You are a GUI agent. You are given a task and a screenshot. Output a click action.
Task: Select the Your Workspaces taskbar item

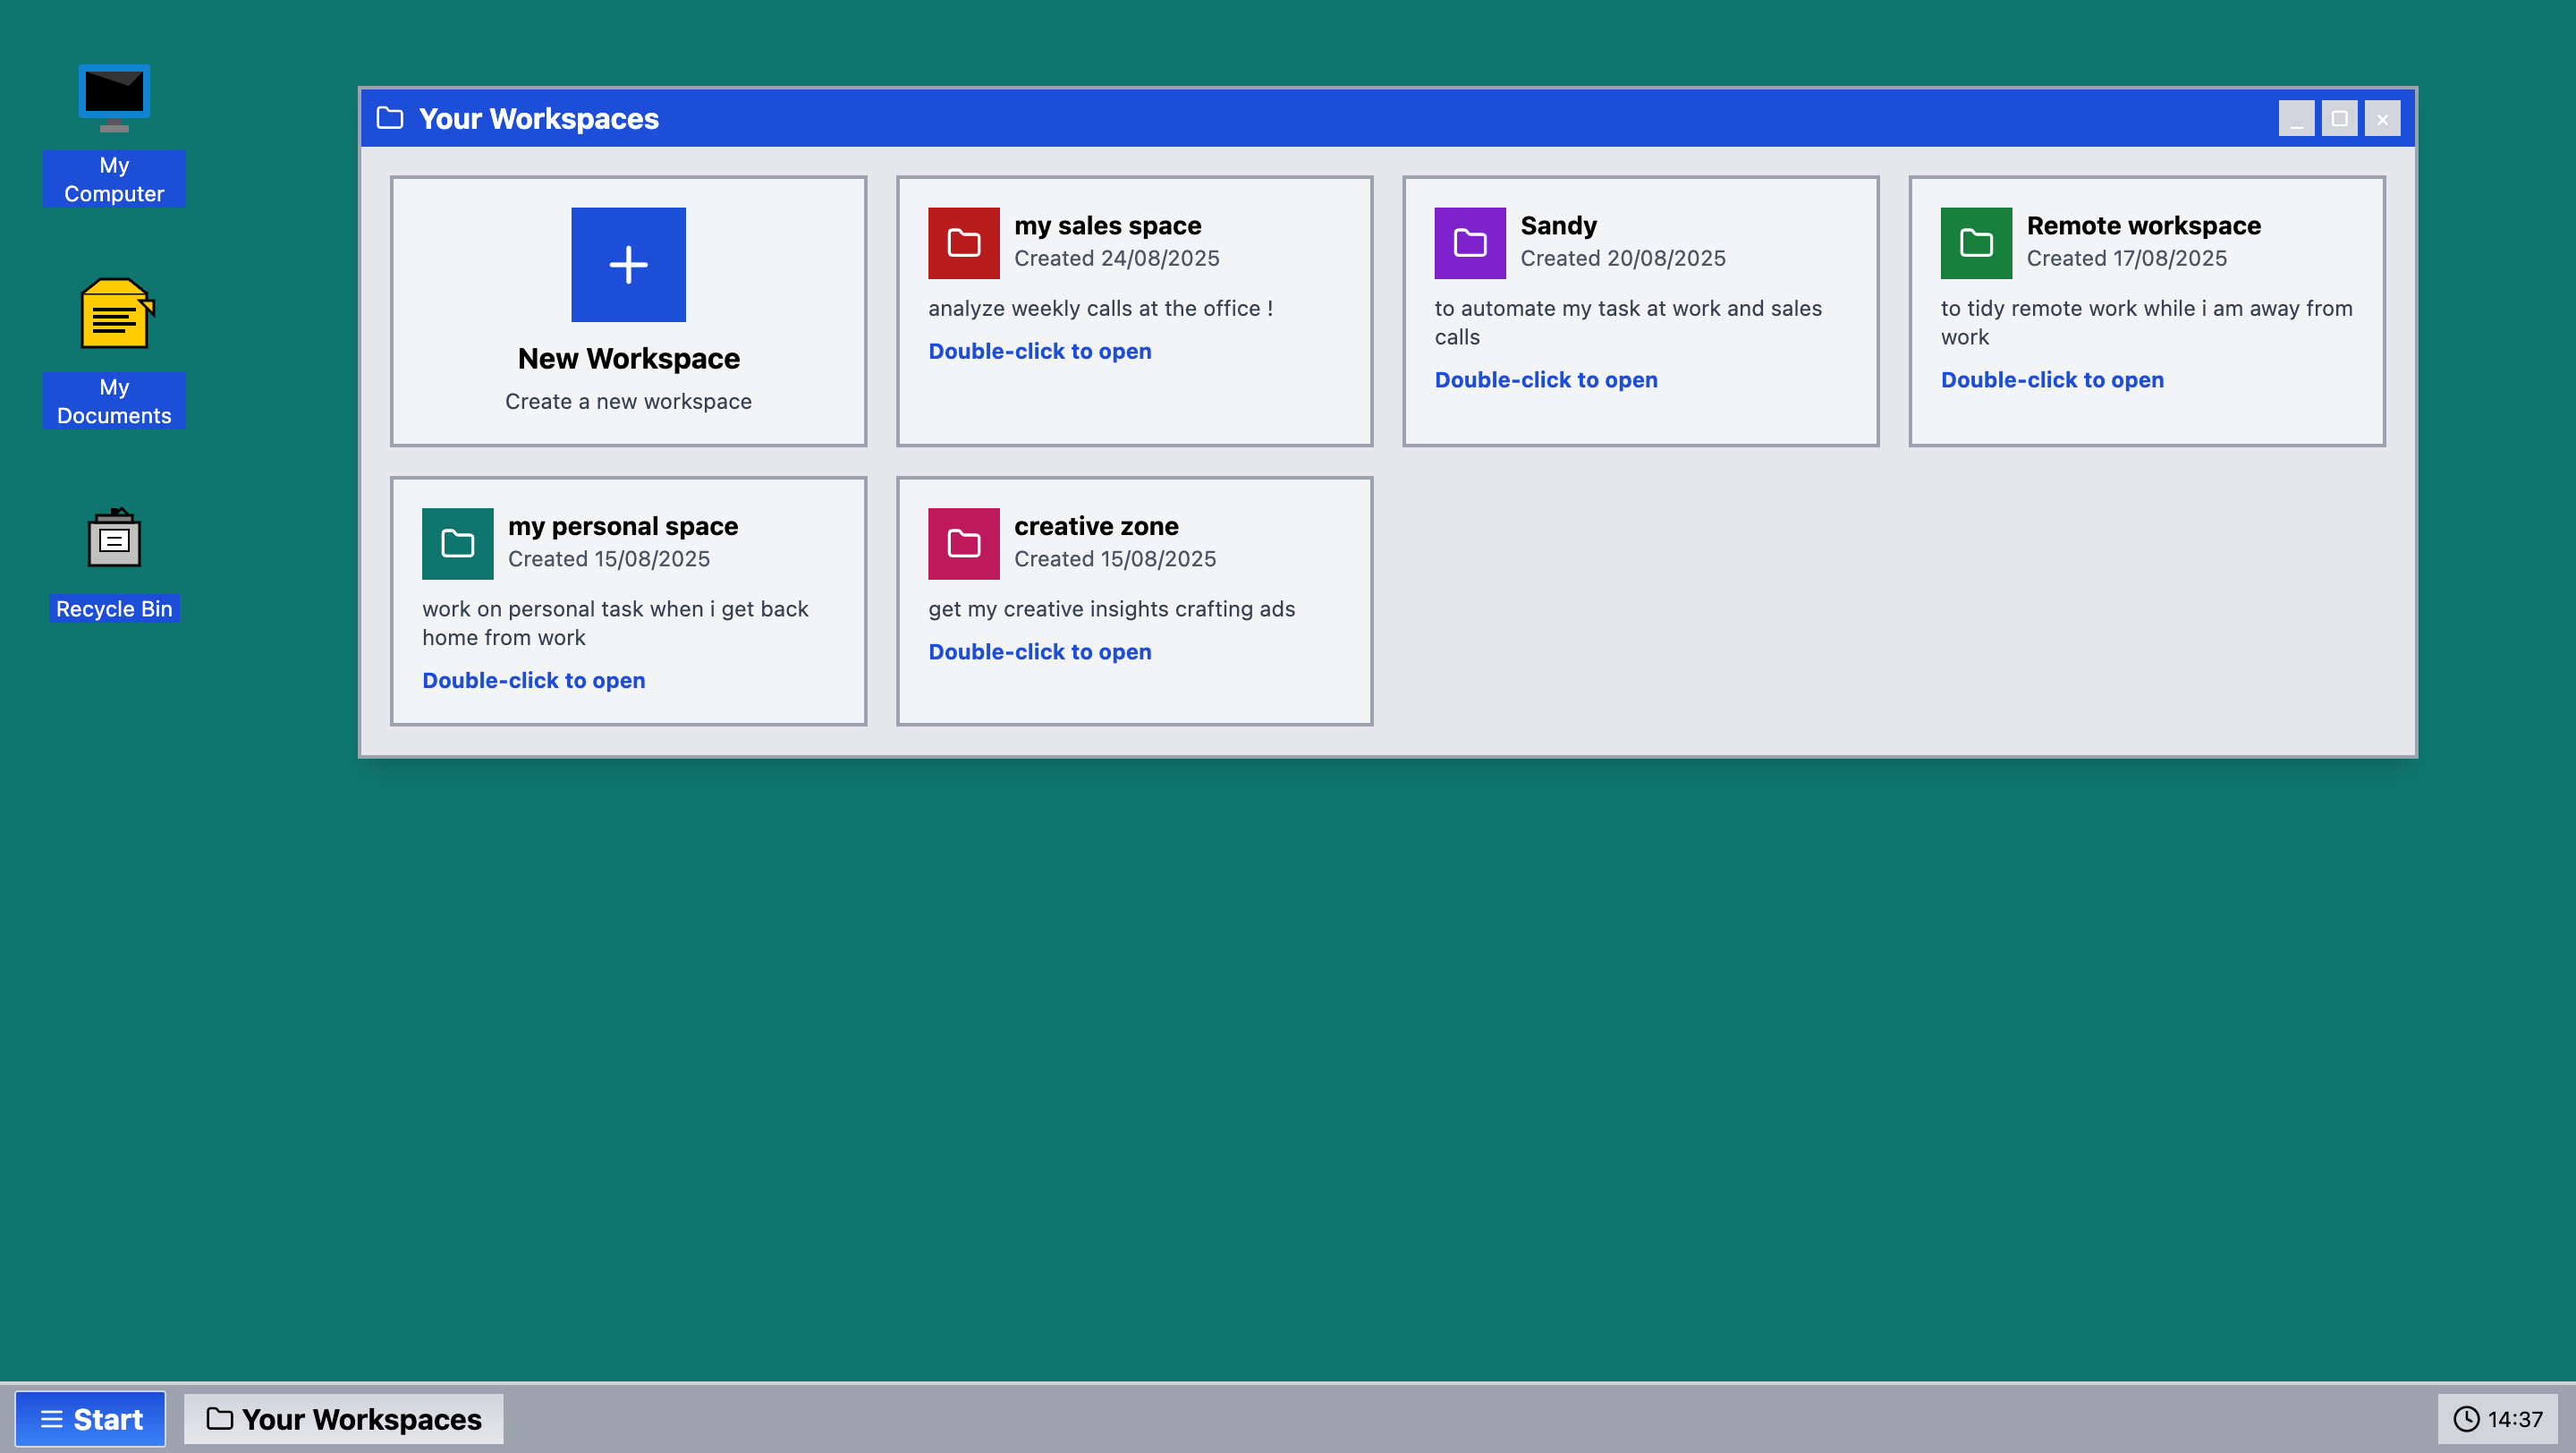[343, 1418]
